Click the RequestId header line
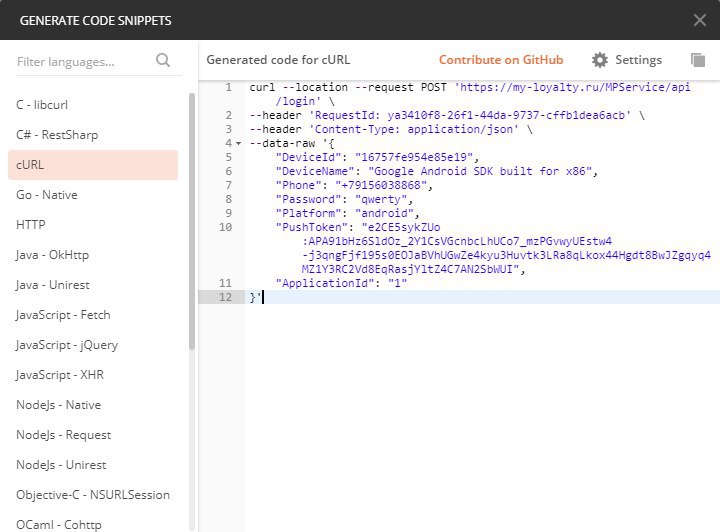The height and width of the screenshot is (532, 720). pyautogui.click(x=447, y=115)
